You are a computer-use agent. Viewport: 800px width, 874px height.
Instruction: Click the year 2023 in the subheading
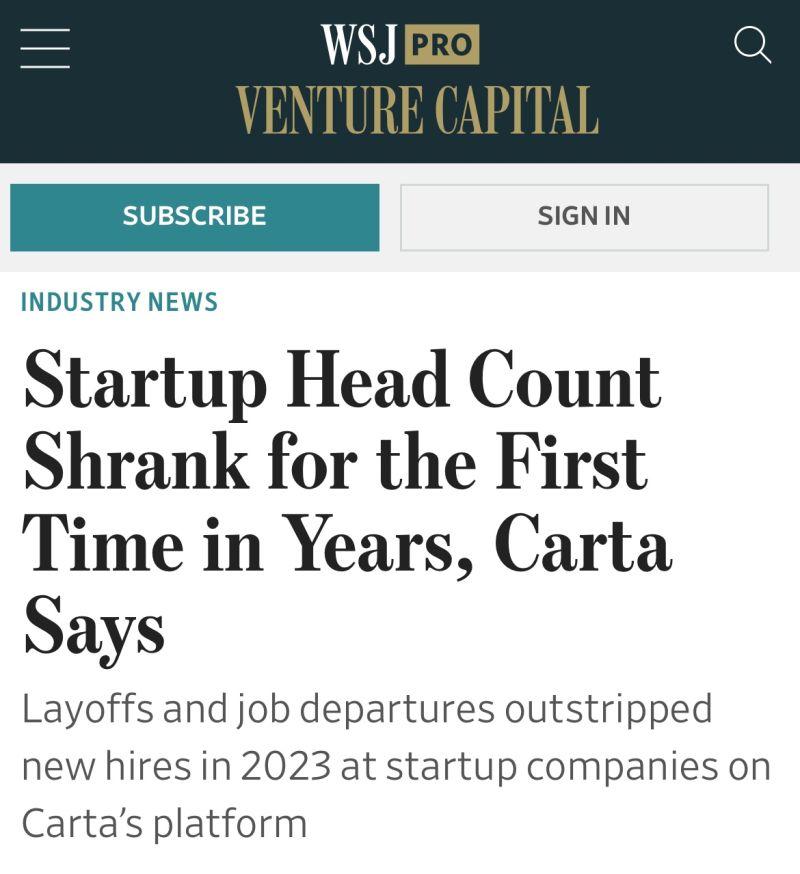click(x=285, y=766)
